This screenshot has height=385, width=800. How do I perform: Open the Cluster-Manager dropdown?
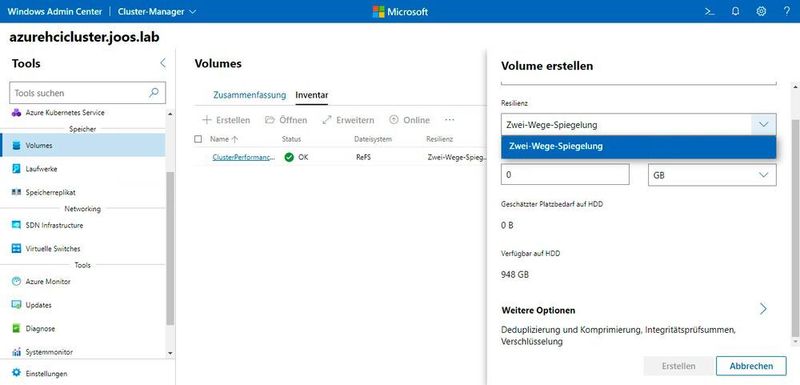click(157, 11)
